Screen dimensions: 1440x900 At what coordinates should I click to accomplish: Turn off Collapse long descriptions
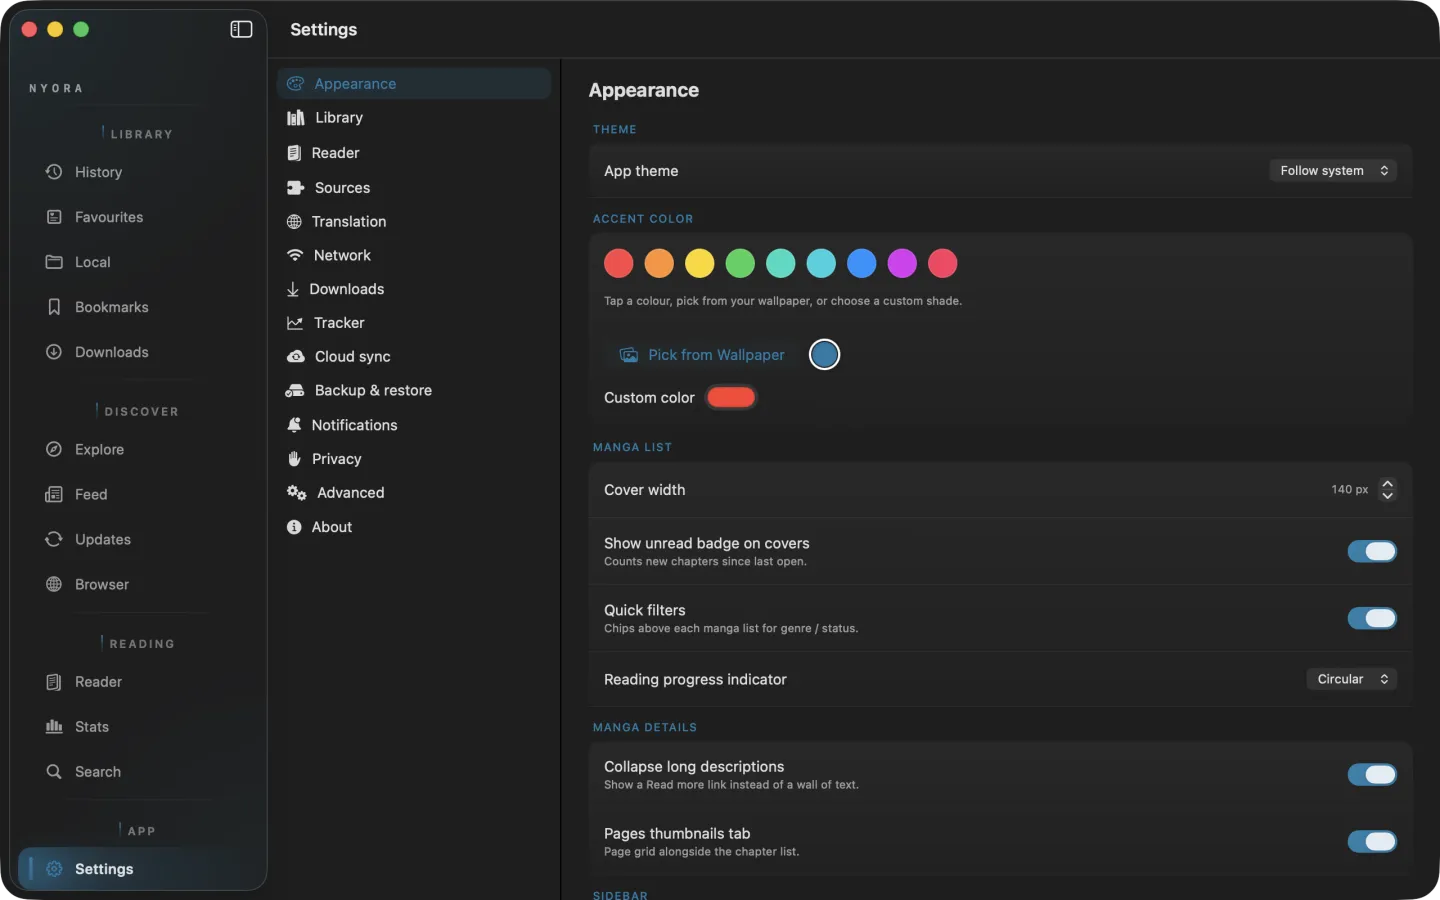1372,775
